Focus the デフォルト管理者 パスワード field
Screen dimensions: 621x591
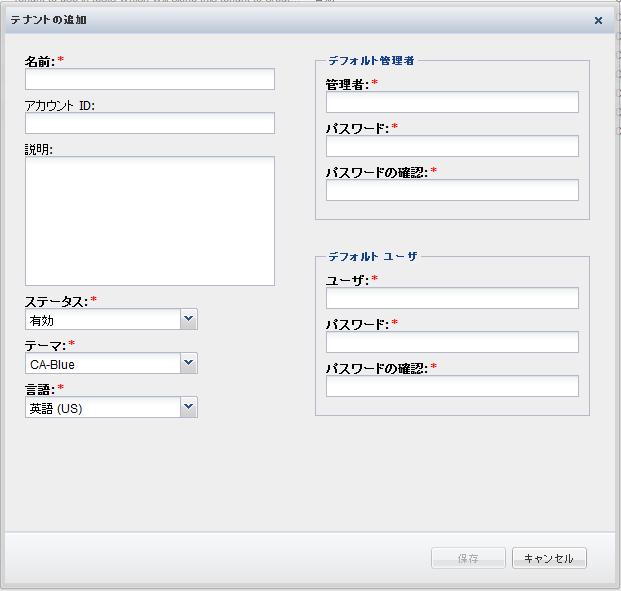click(x=452, y=146)
